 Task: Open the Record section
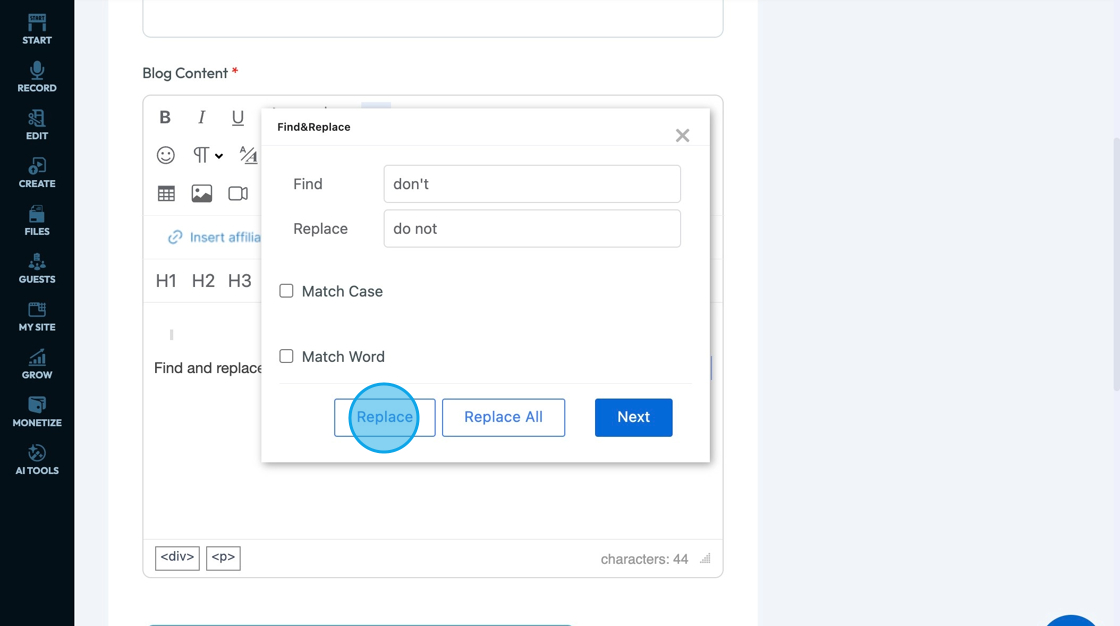37,77
